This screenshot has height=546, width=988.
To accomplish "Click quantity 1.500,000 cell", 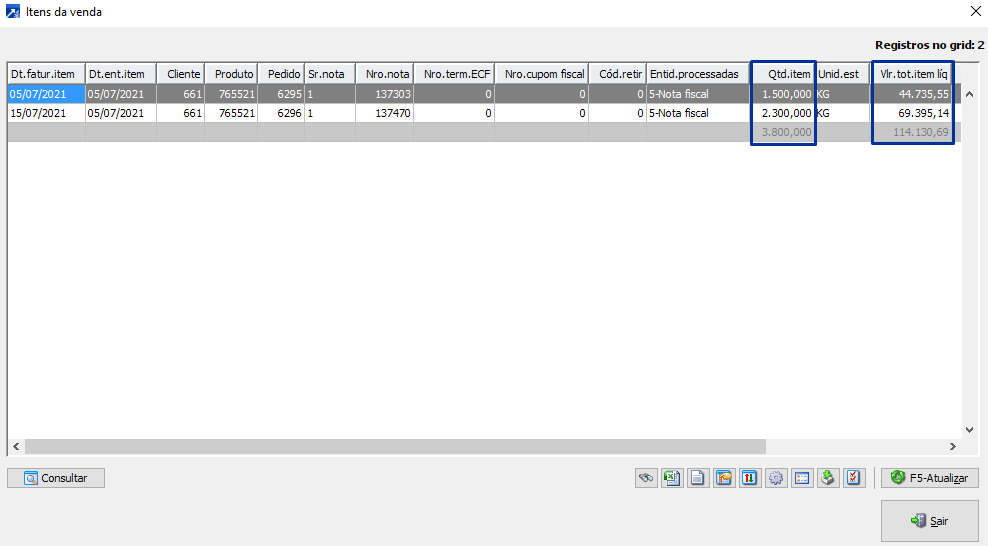I will (x=783, y=94).
